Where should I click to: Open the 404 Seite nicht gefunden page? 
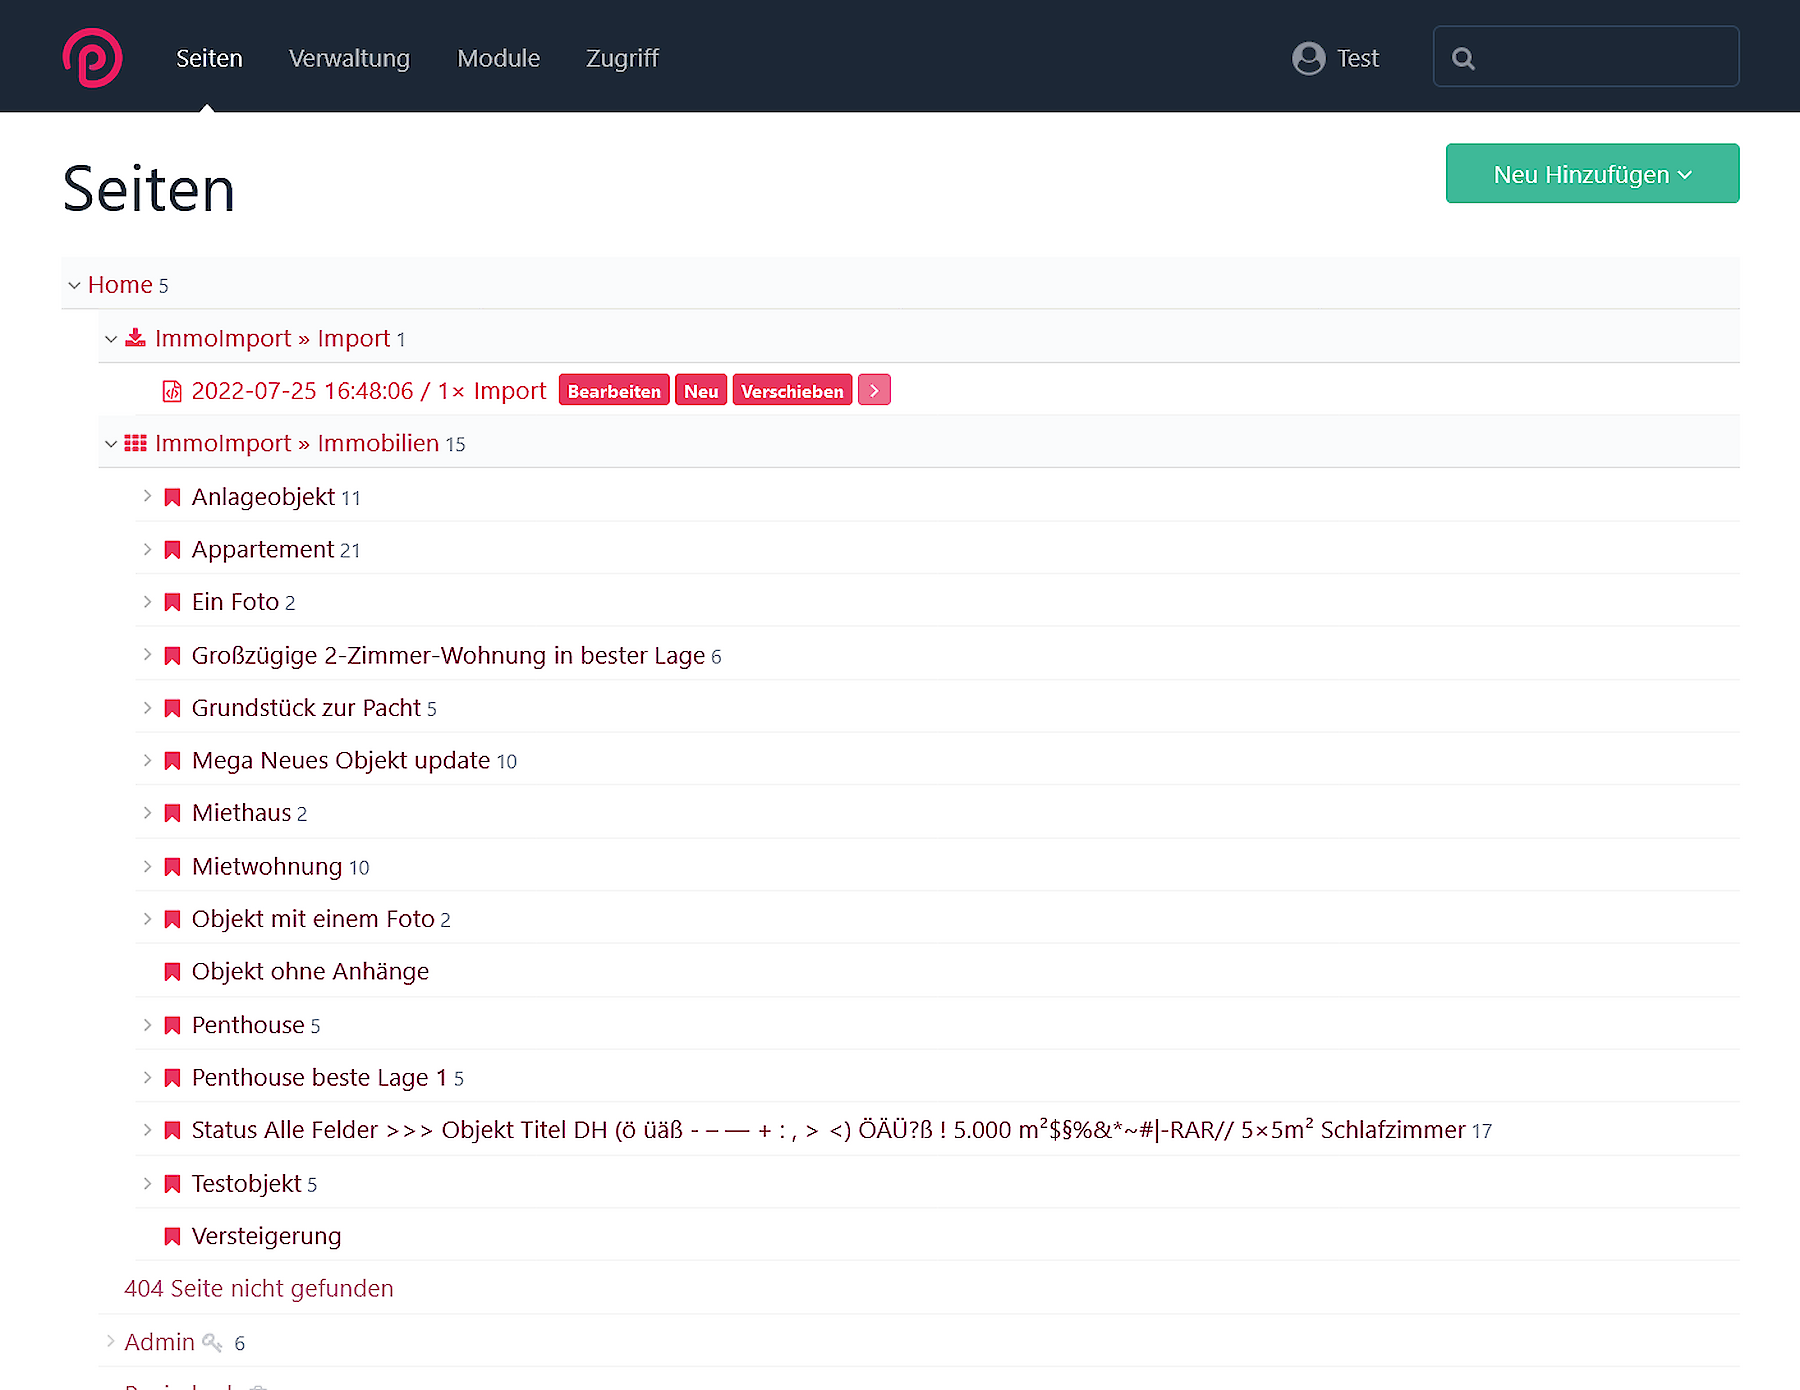[258, 1288]
